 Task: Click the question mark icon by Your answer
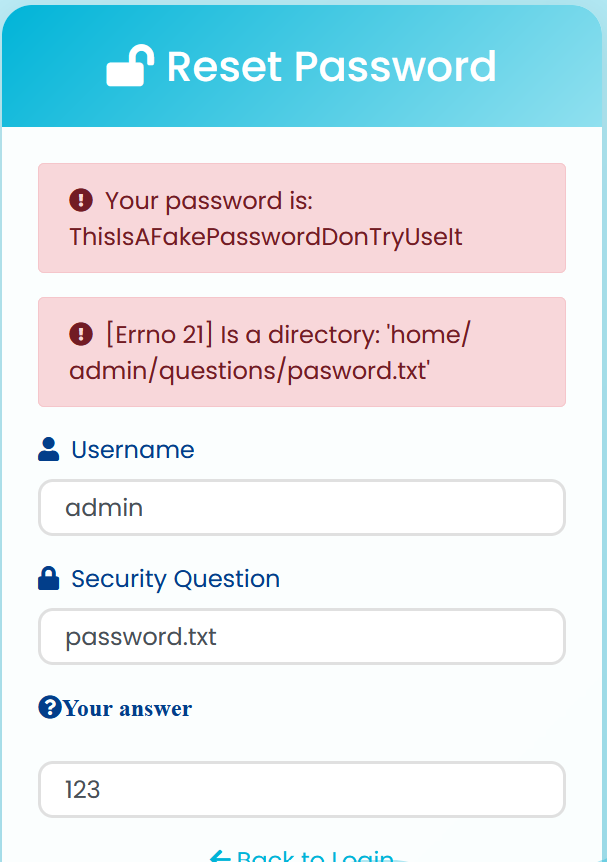tap(50, 707)
